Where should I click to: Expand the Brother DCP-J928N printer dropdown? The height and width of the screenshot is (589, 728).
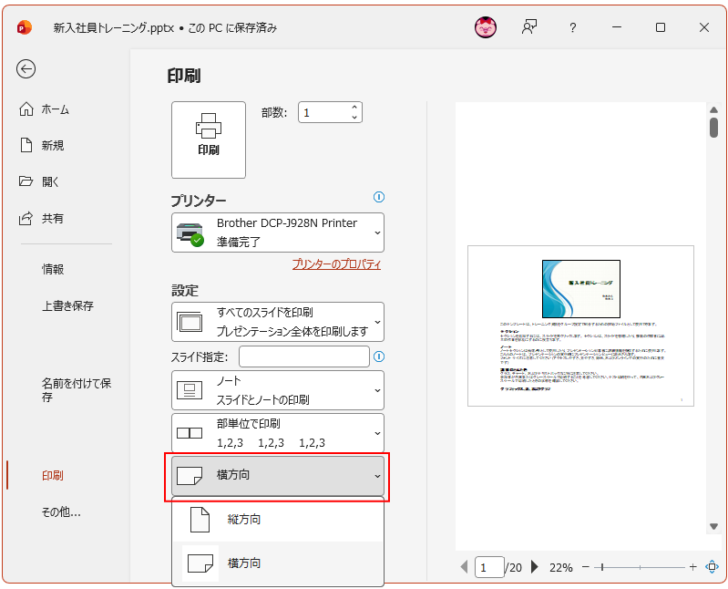click(x=277, y=232)
